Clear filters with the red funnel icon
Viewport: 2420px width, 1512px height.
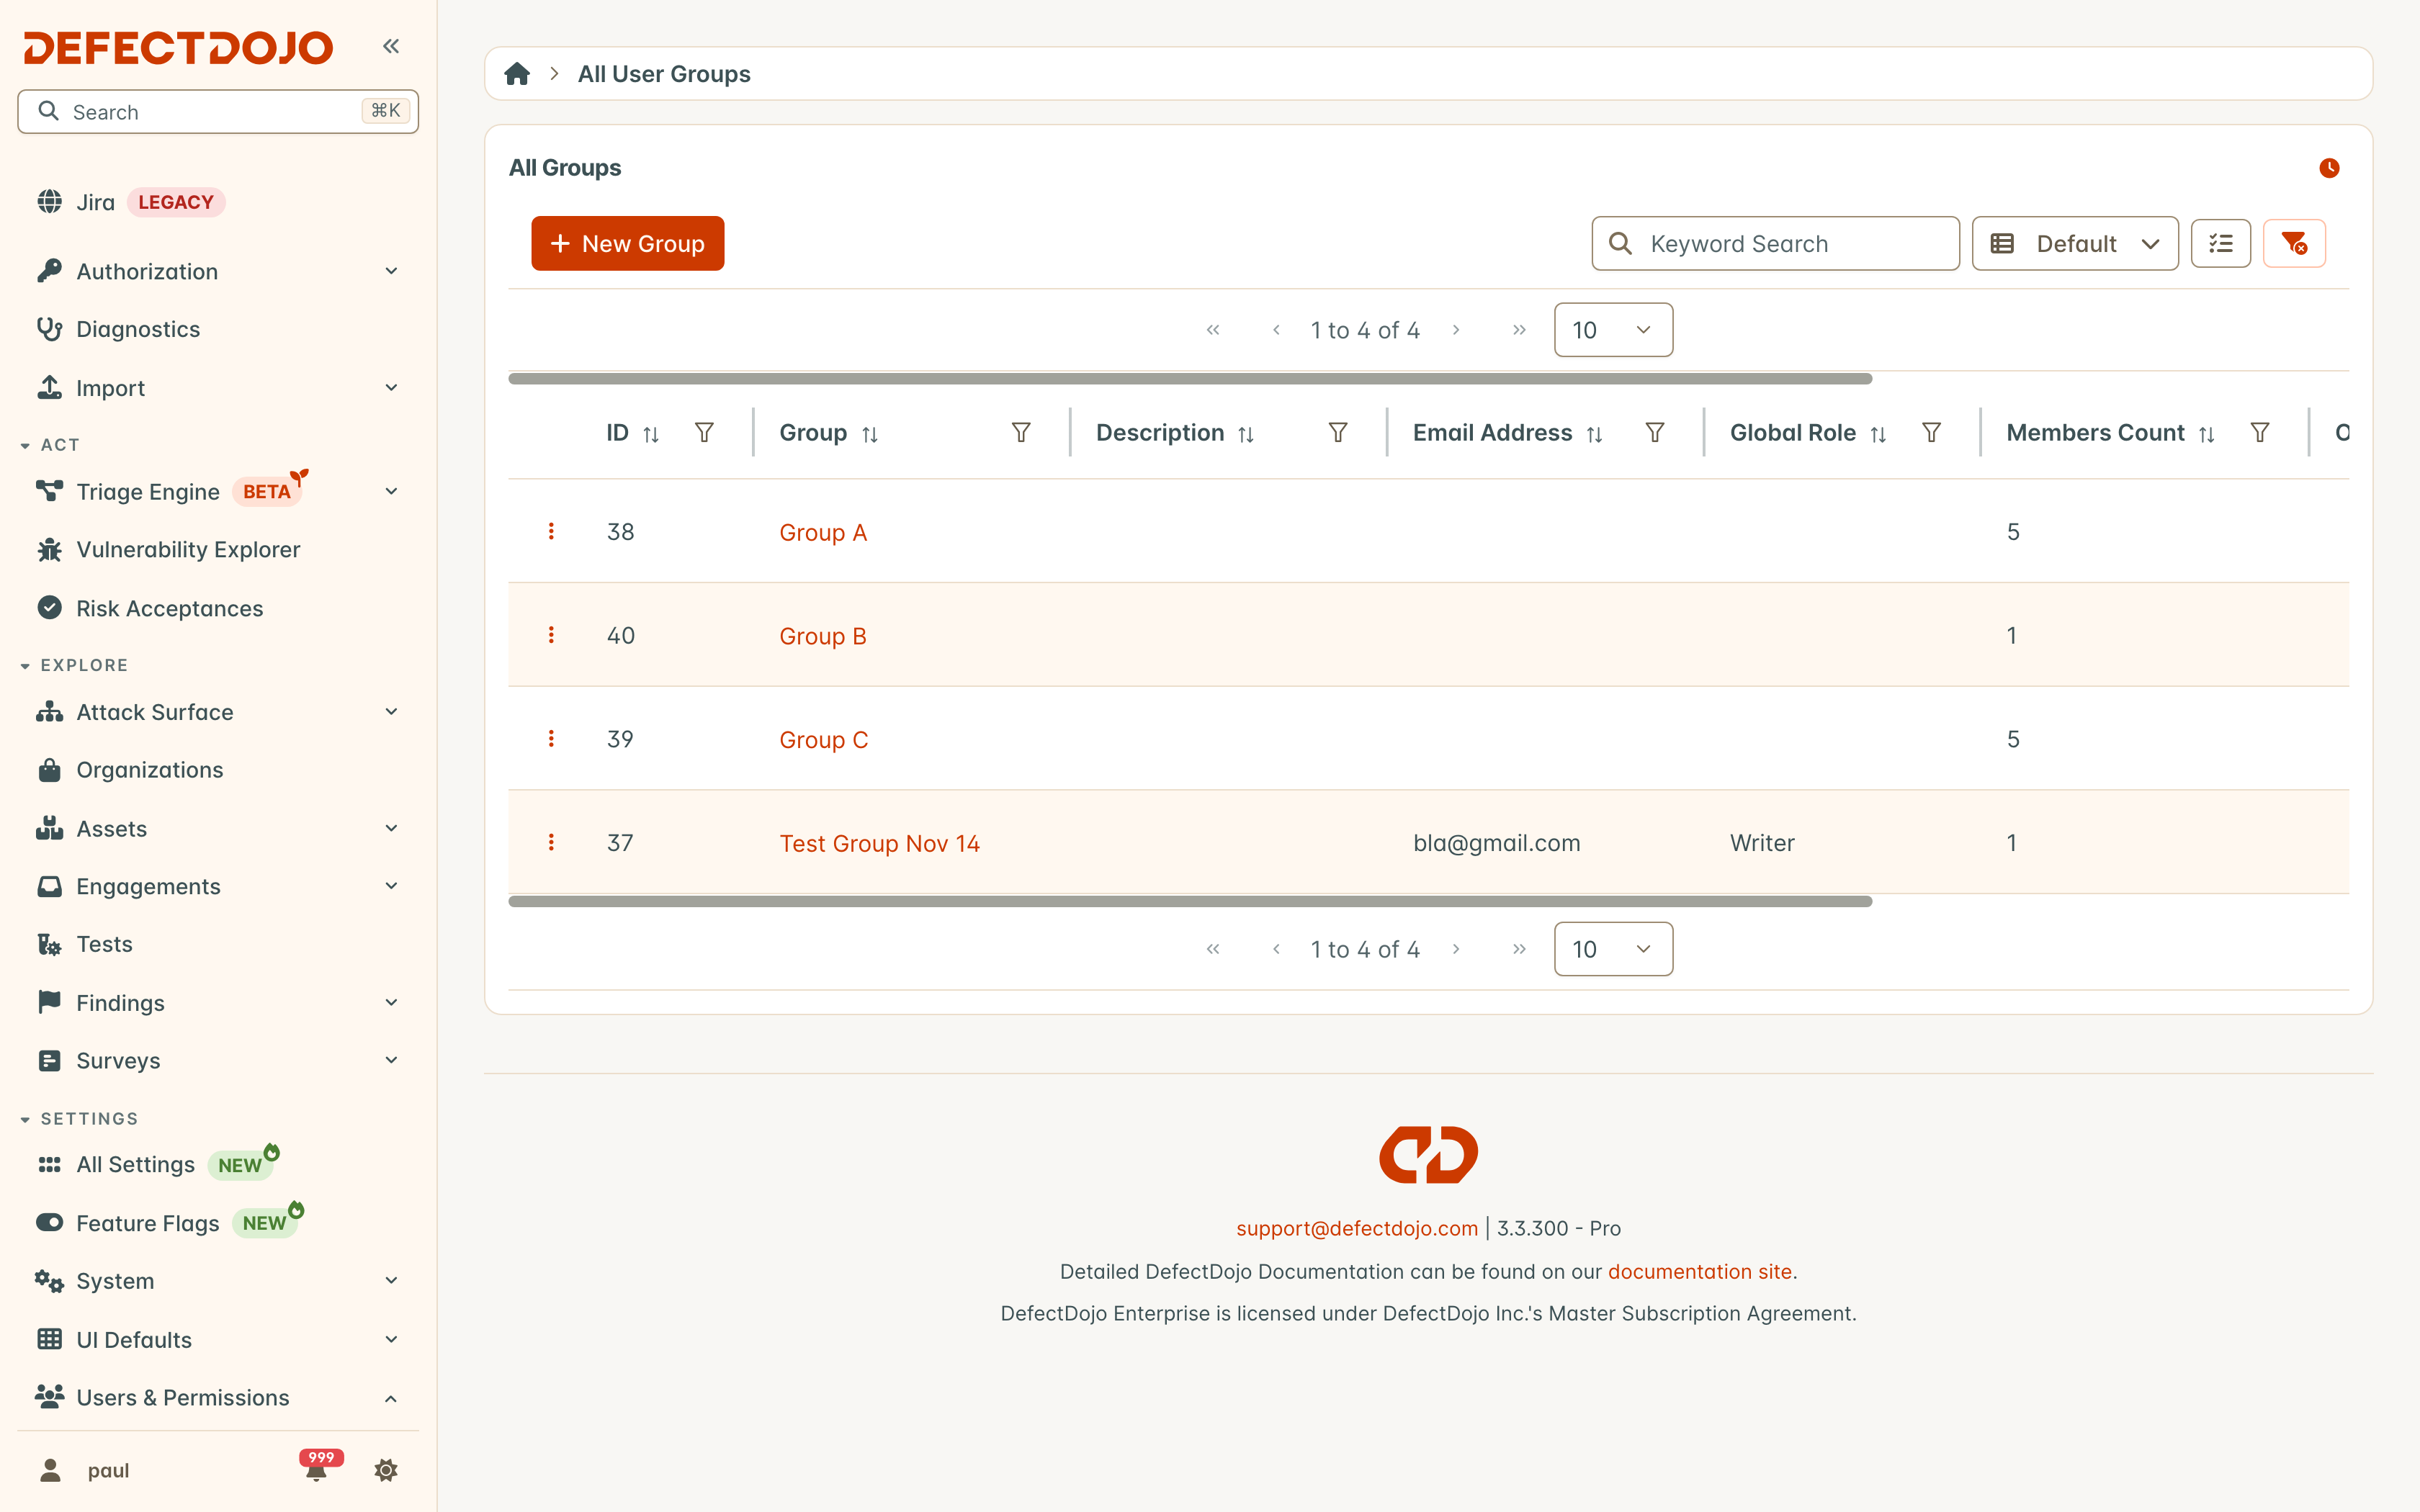2294,243
